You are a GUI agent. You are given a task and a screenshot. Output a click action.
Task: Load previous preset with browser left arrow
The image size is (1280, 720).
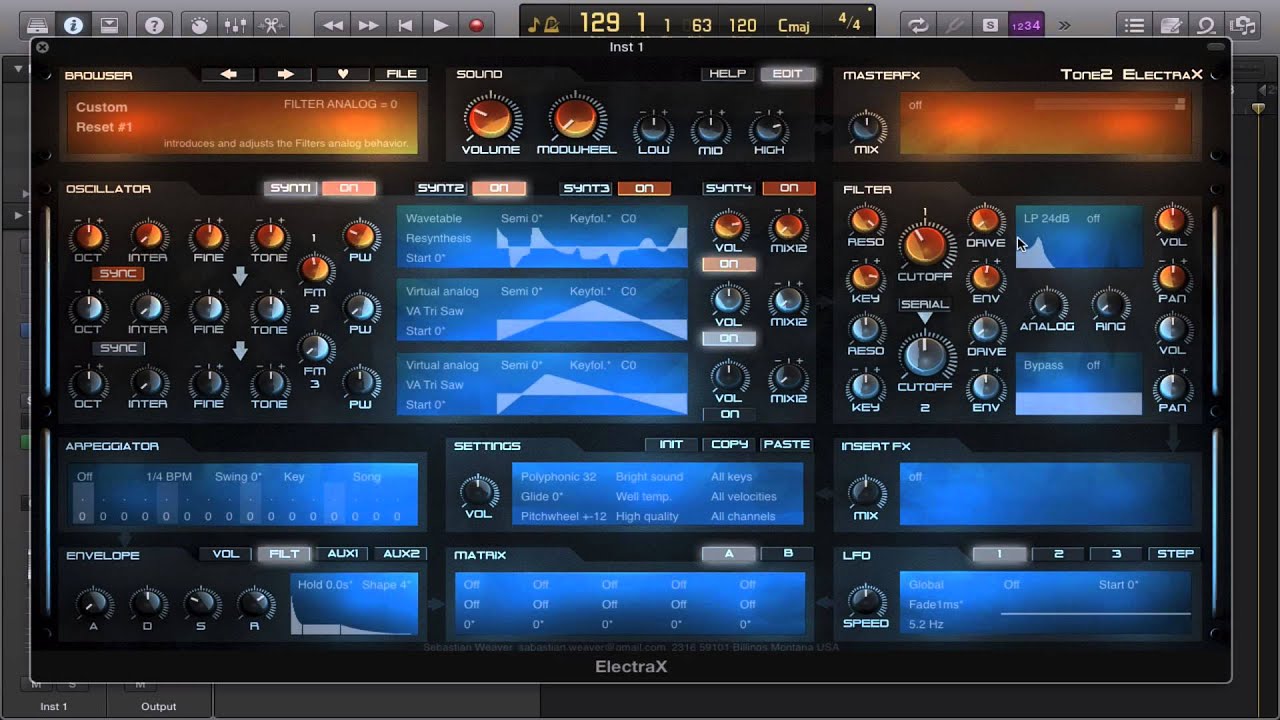229,74
